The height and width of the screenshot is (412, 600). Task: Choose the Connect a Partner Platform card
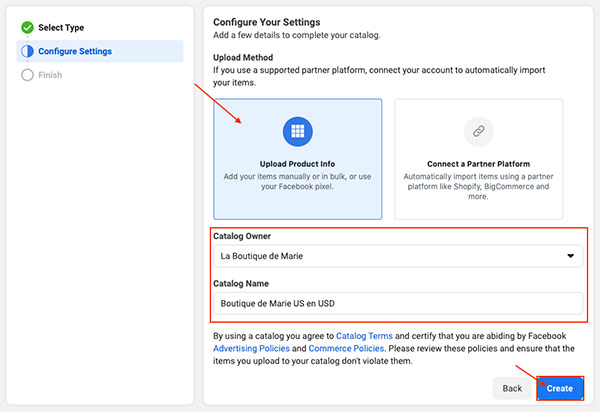coord(478,159)
